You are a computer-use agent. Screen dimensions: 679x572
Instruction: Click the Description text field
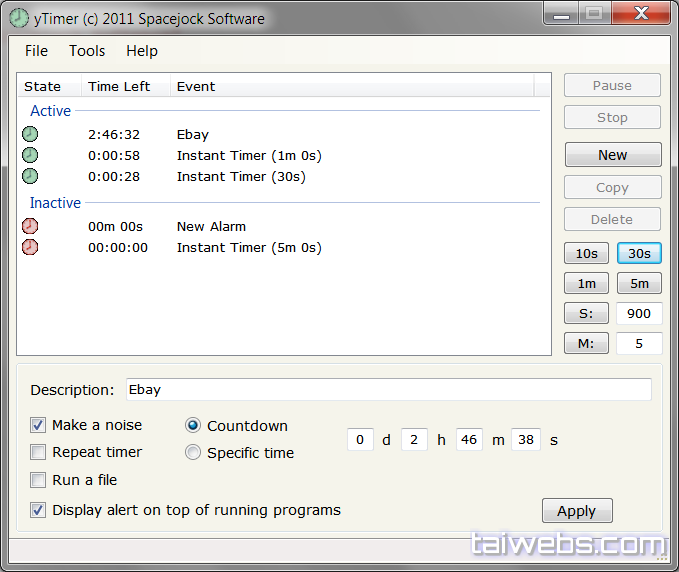pyautogui.click(x=388, y=390)
